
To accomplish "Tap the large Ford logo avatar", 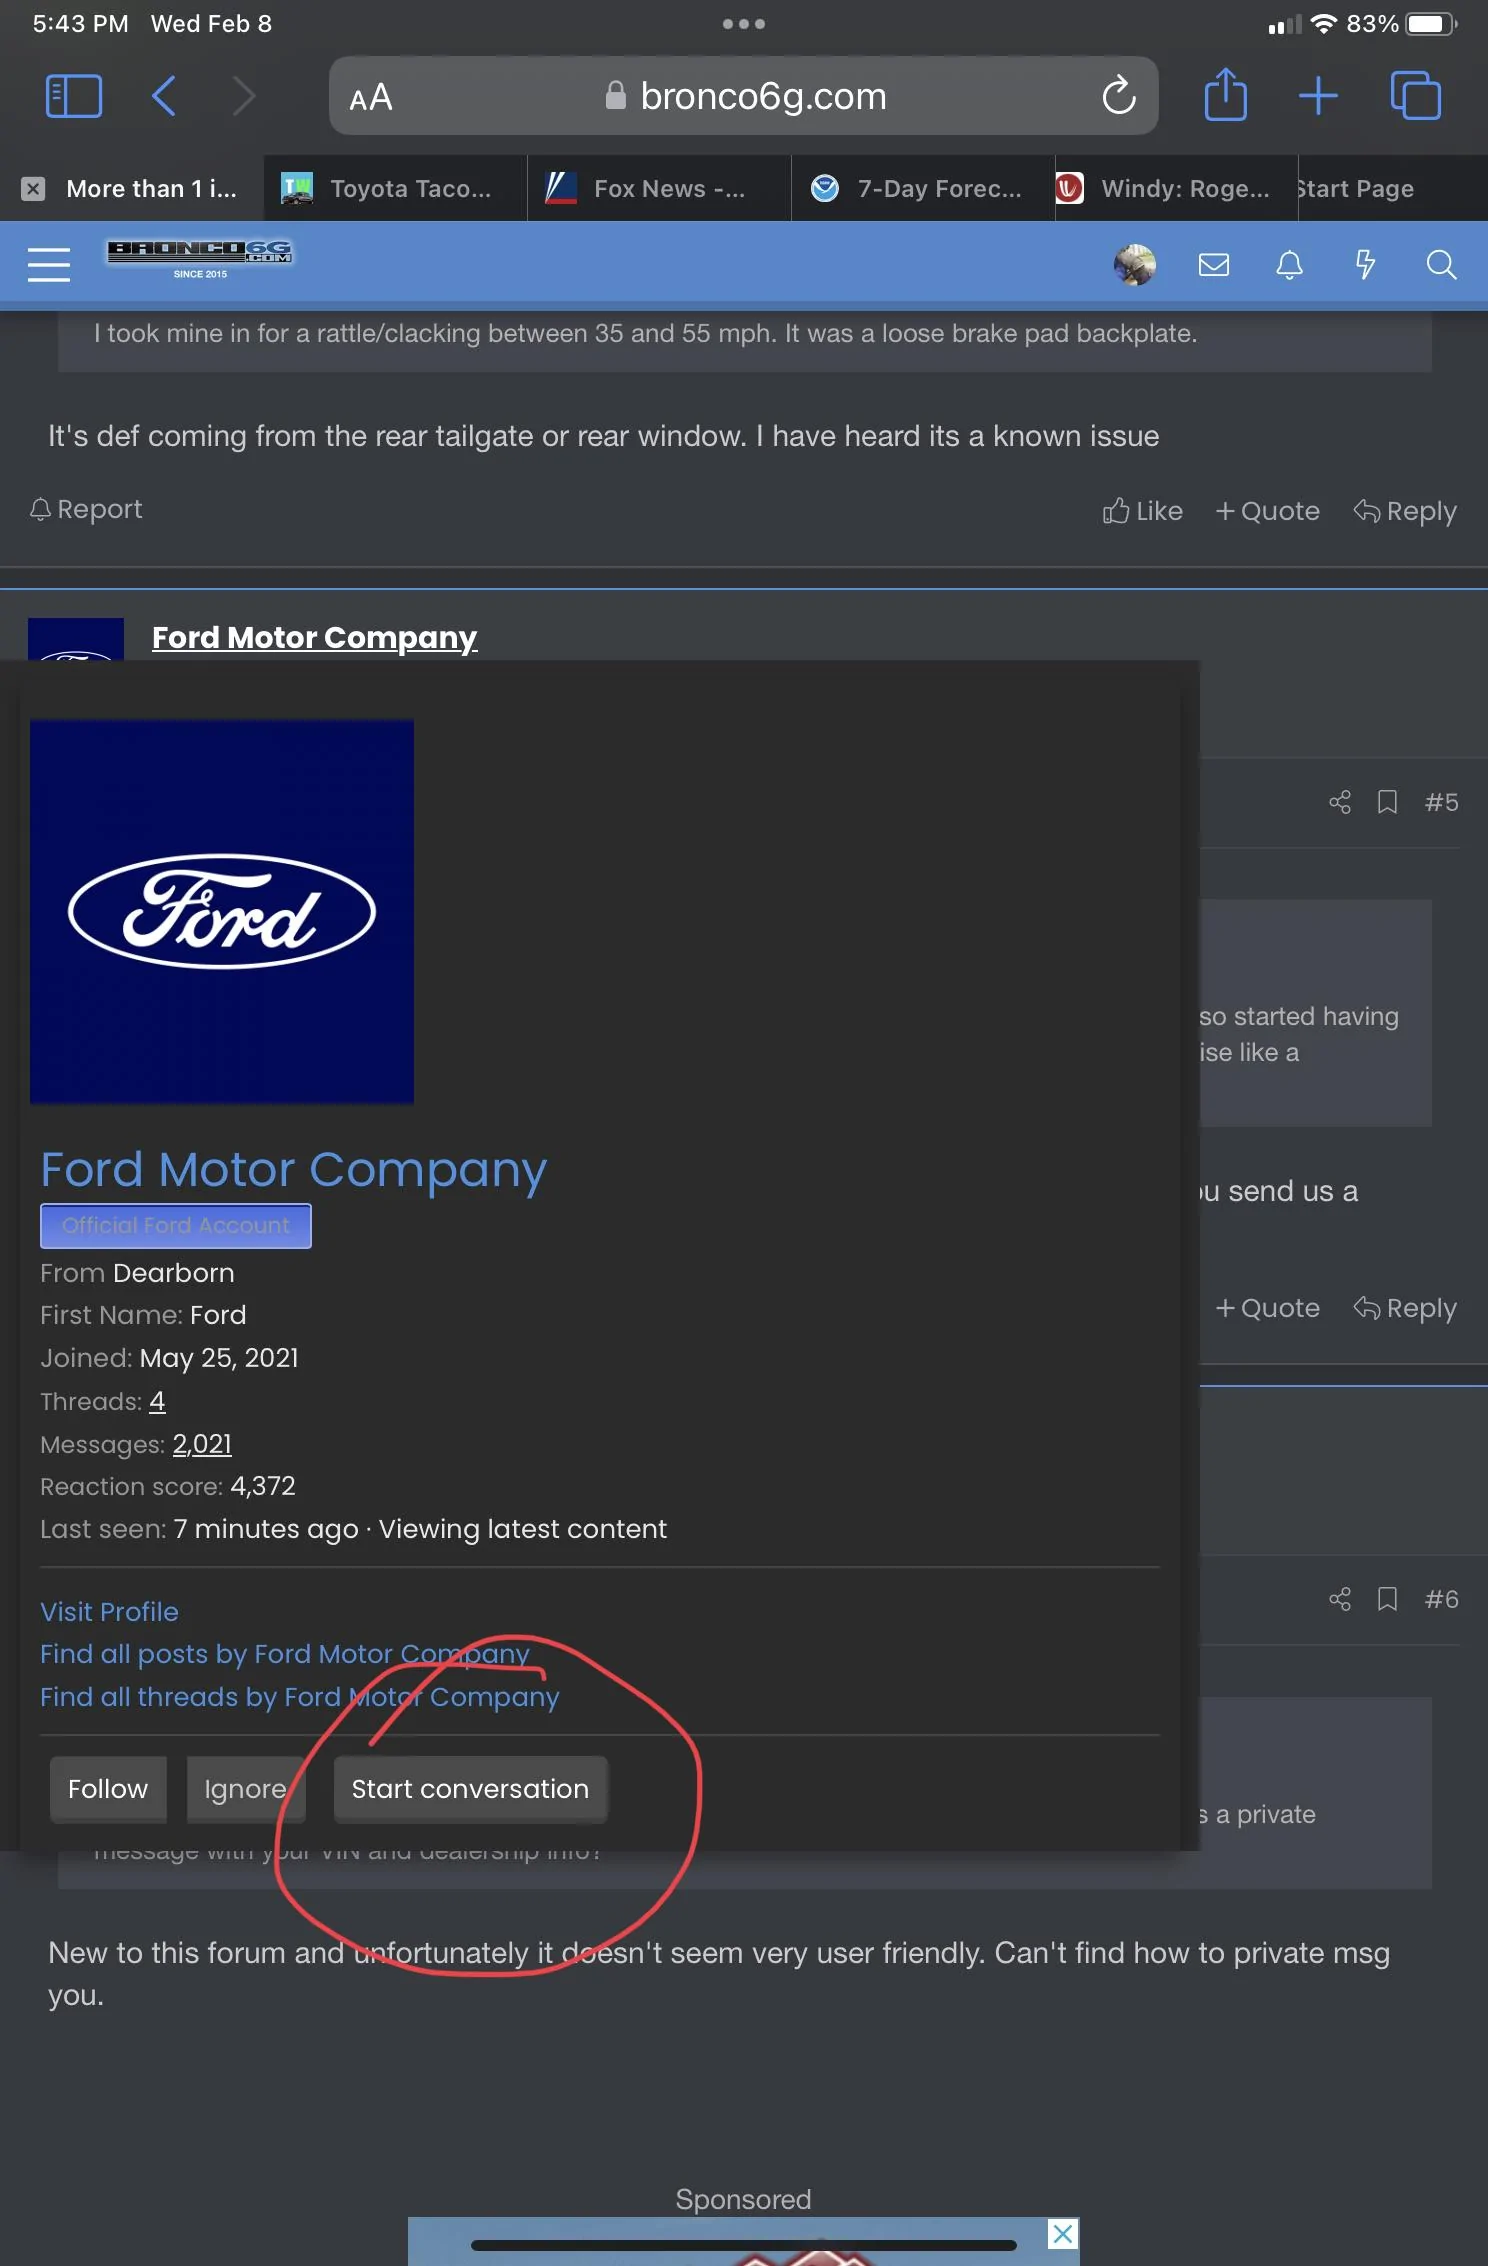I will click(x=222, y=912).
